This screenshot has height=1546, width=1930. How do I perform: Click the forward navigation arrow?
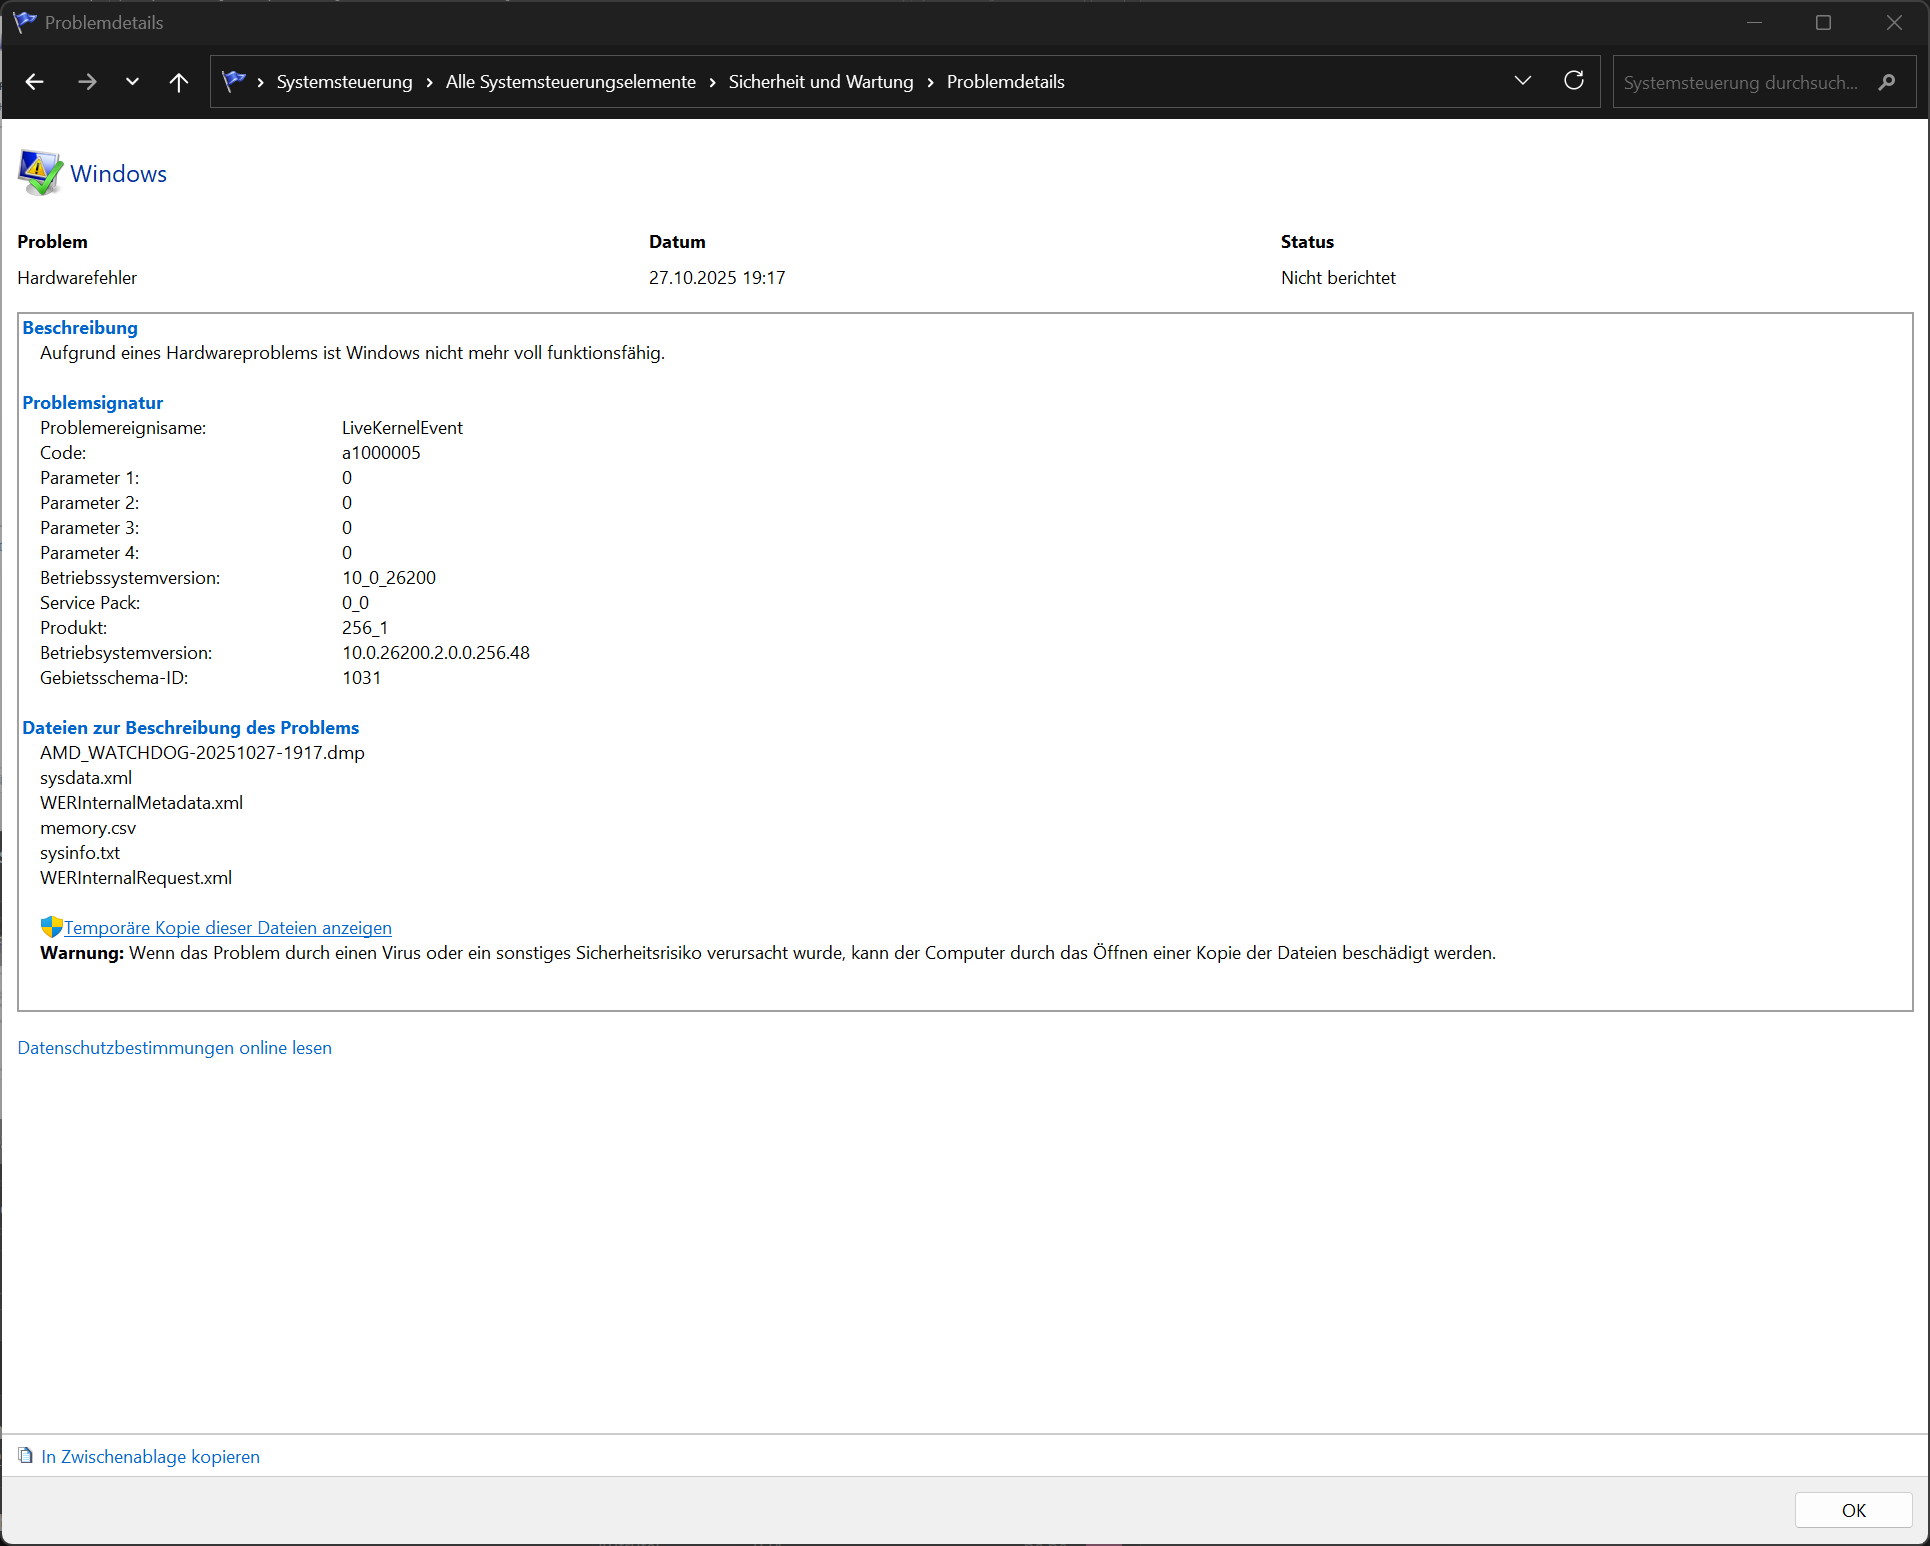(x=87, y=82)
